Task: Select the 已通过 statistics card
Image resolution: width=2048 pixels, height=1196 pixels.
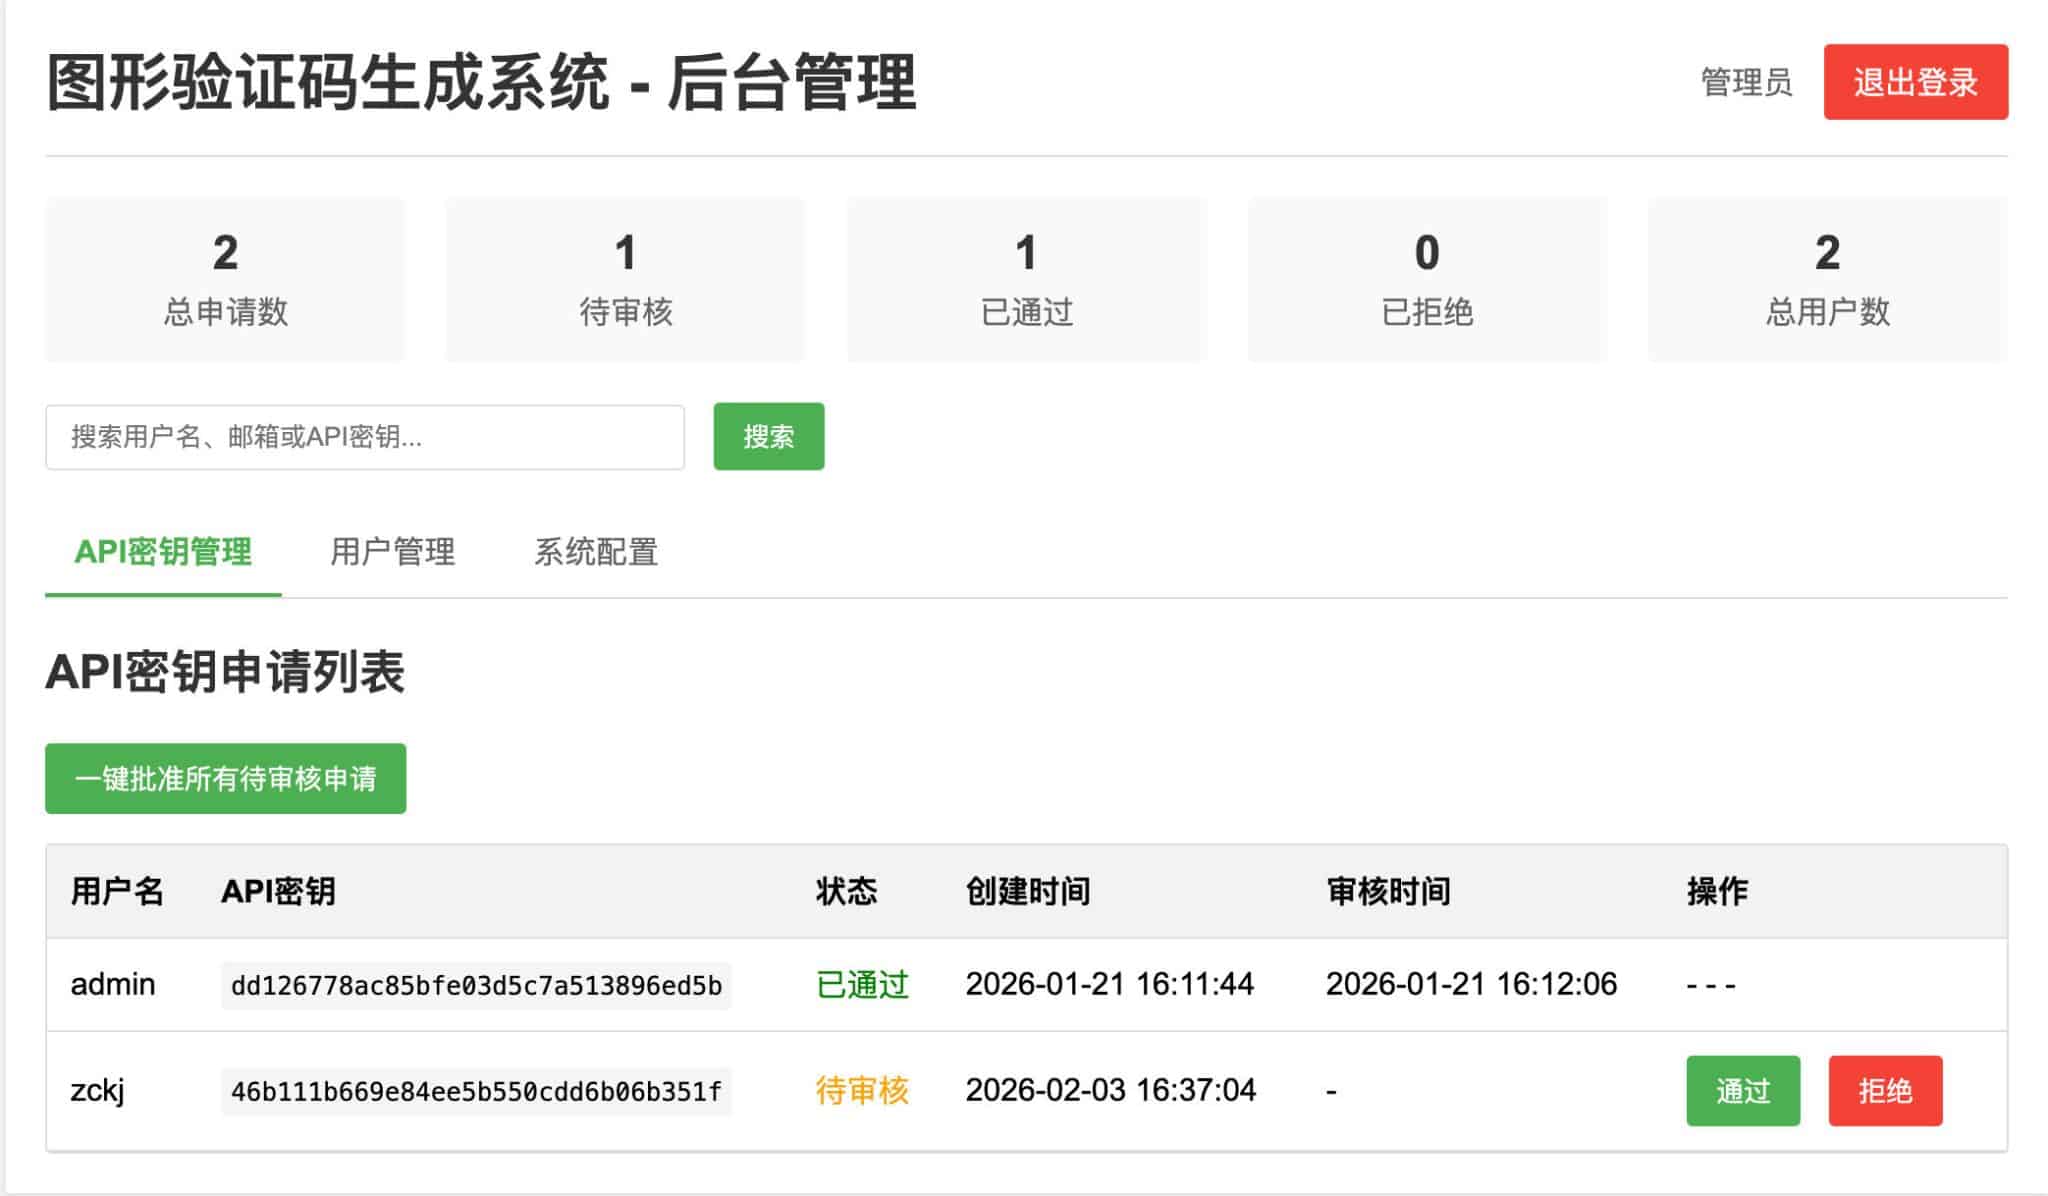Action: 1026,279
